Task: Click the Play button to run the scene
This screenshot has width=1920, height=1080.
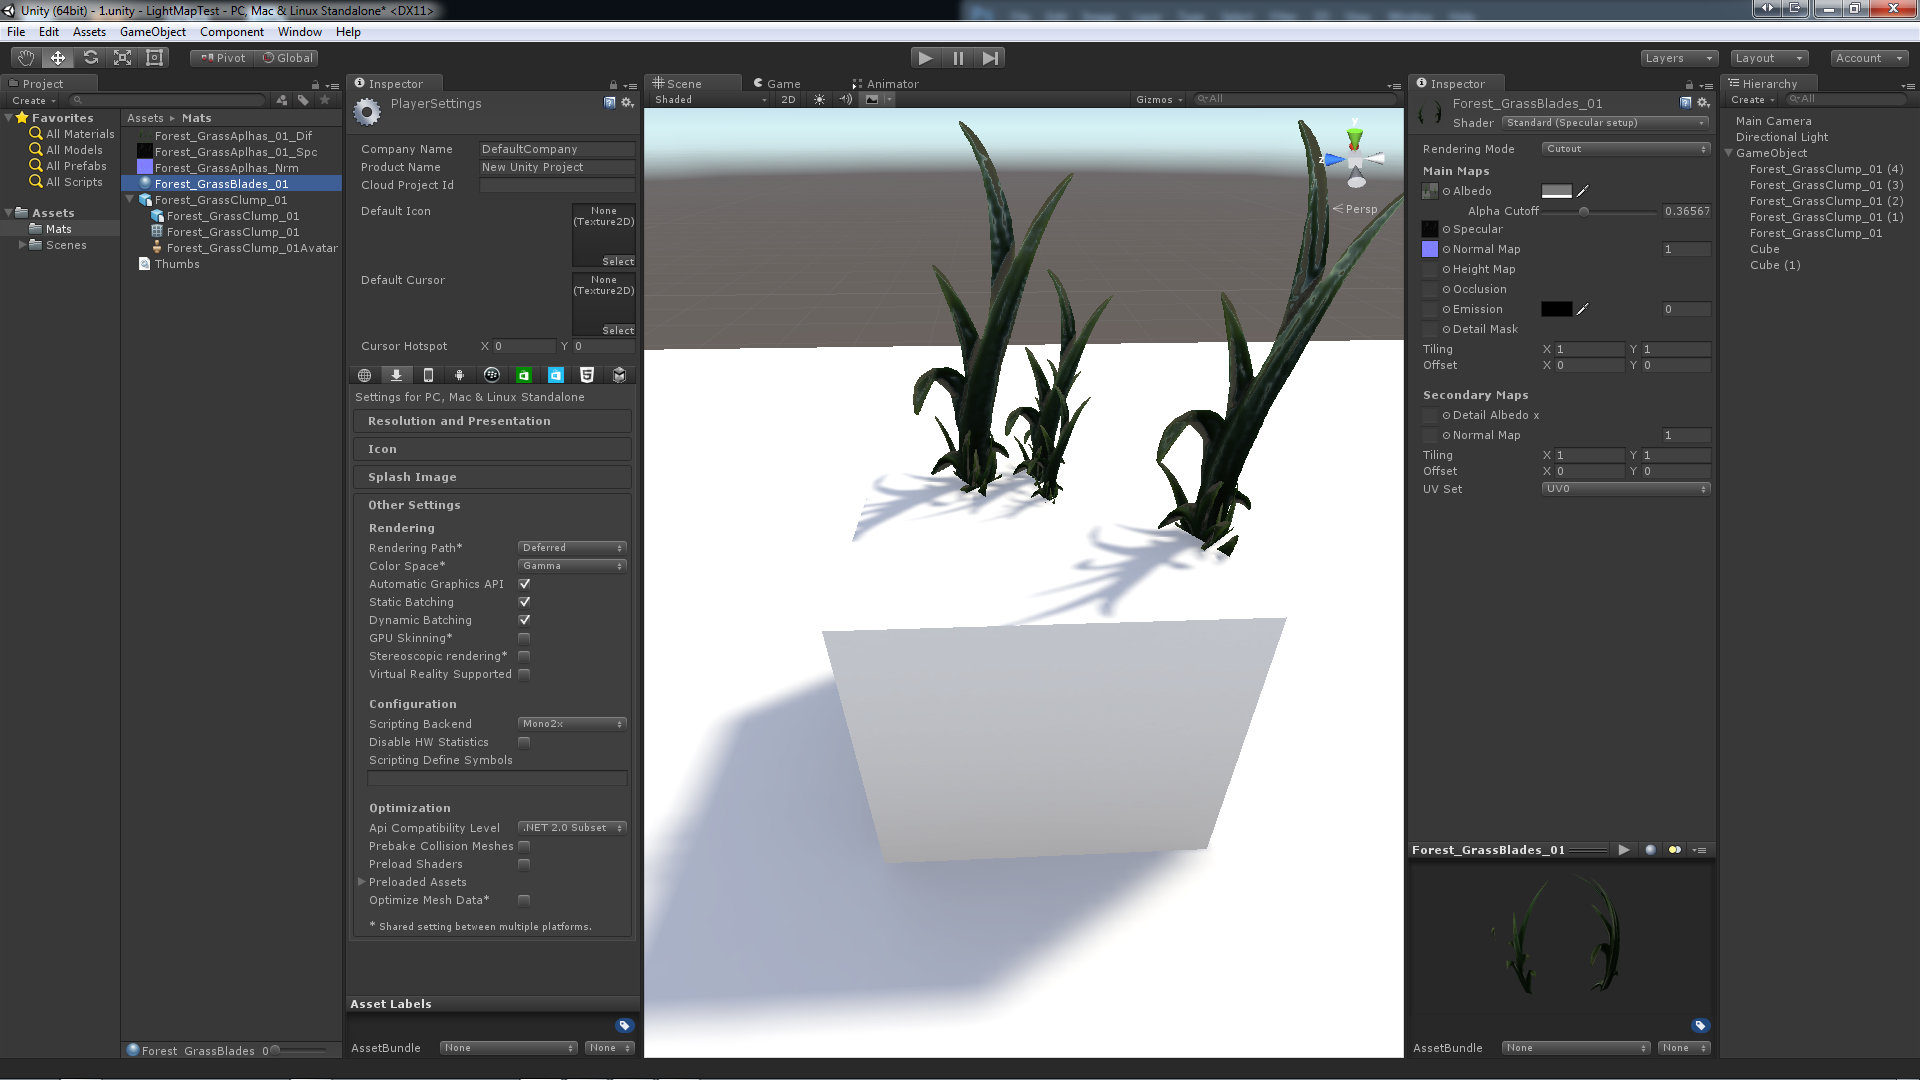Action: pyautogui.click(x=926, y=57)
